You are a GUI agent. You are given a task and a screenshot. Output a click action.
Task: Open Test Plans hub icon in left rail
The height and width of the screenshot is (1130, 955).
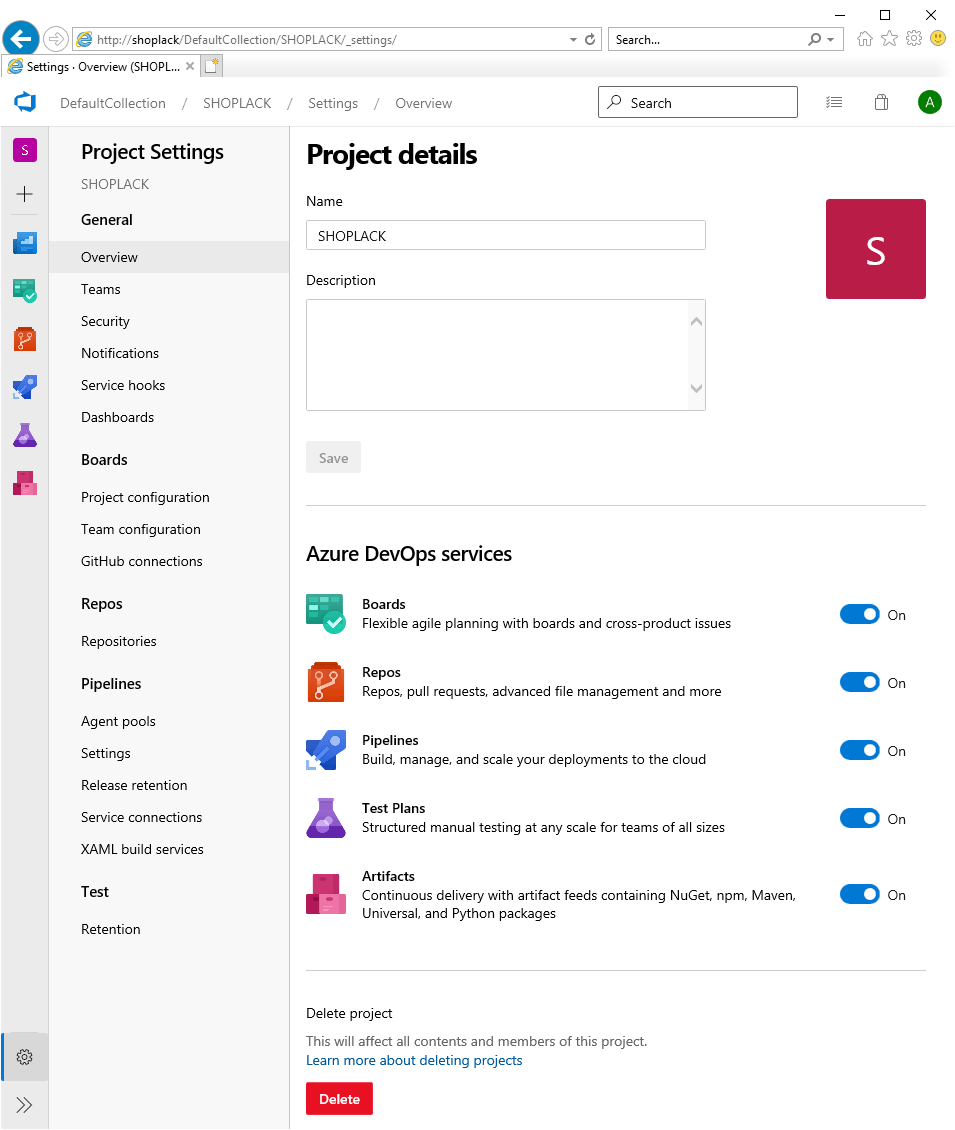click(25, 435)
